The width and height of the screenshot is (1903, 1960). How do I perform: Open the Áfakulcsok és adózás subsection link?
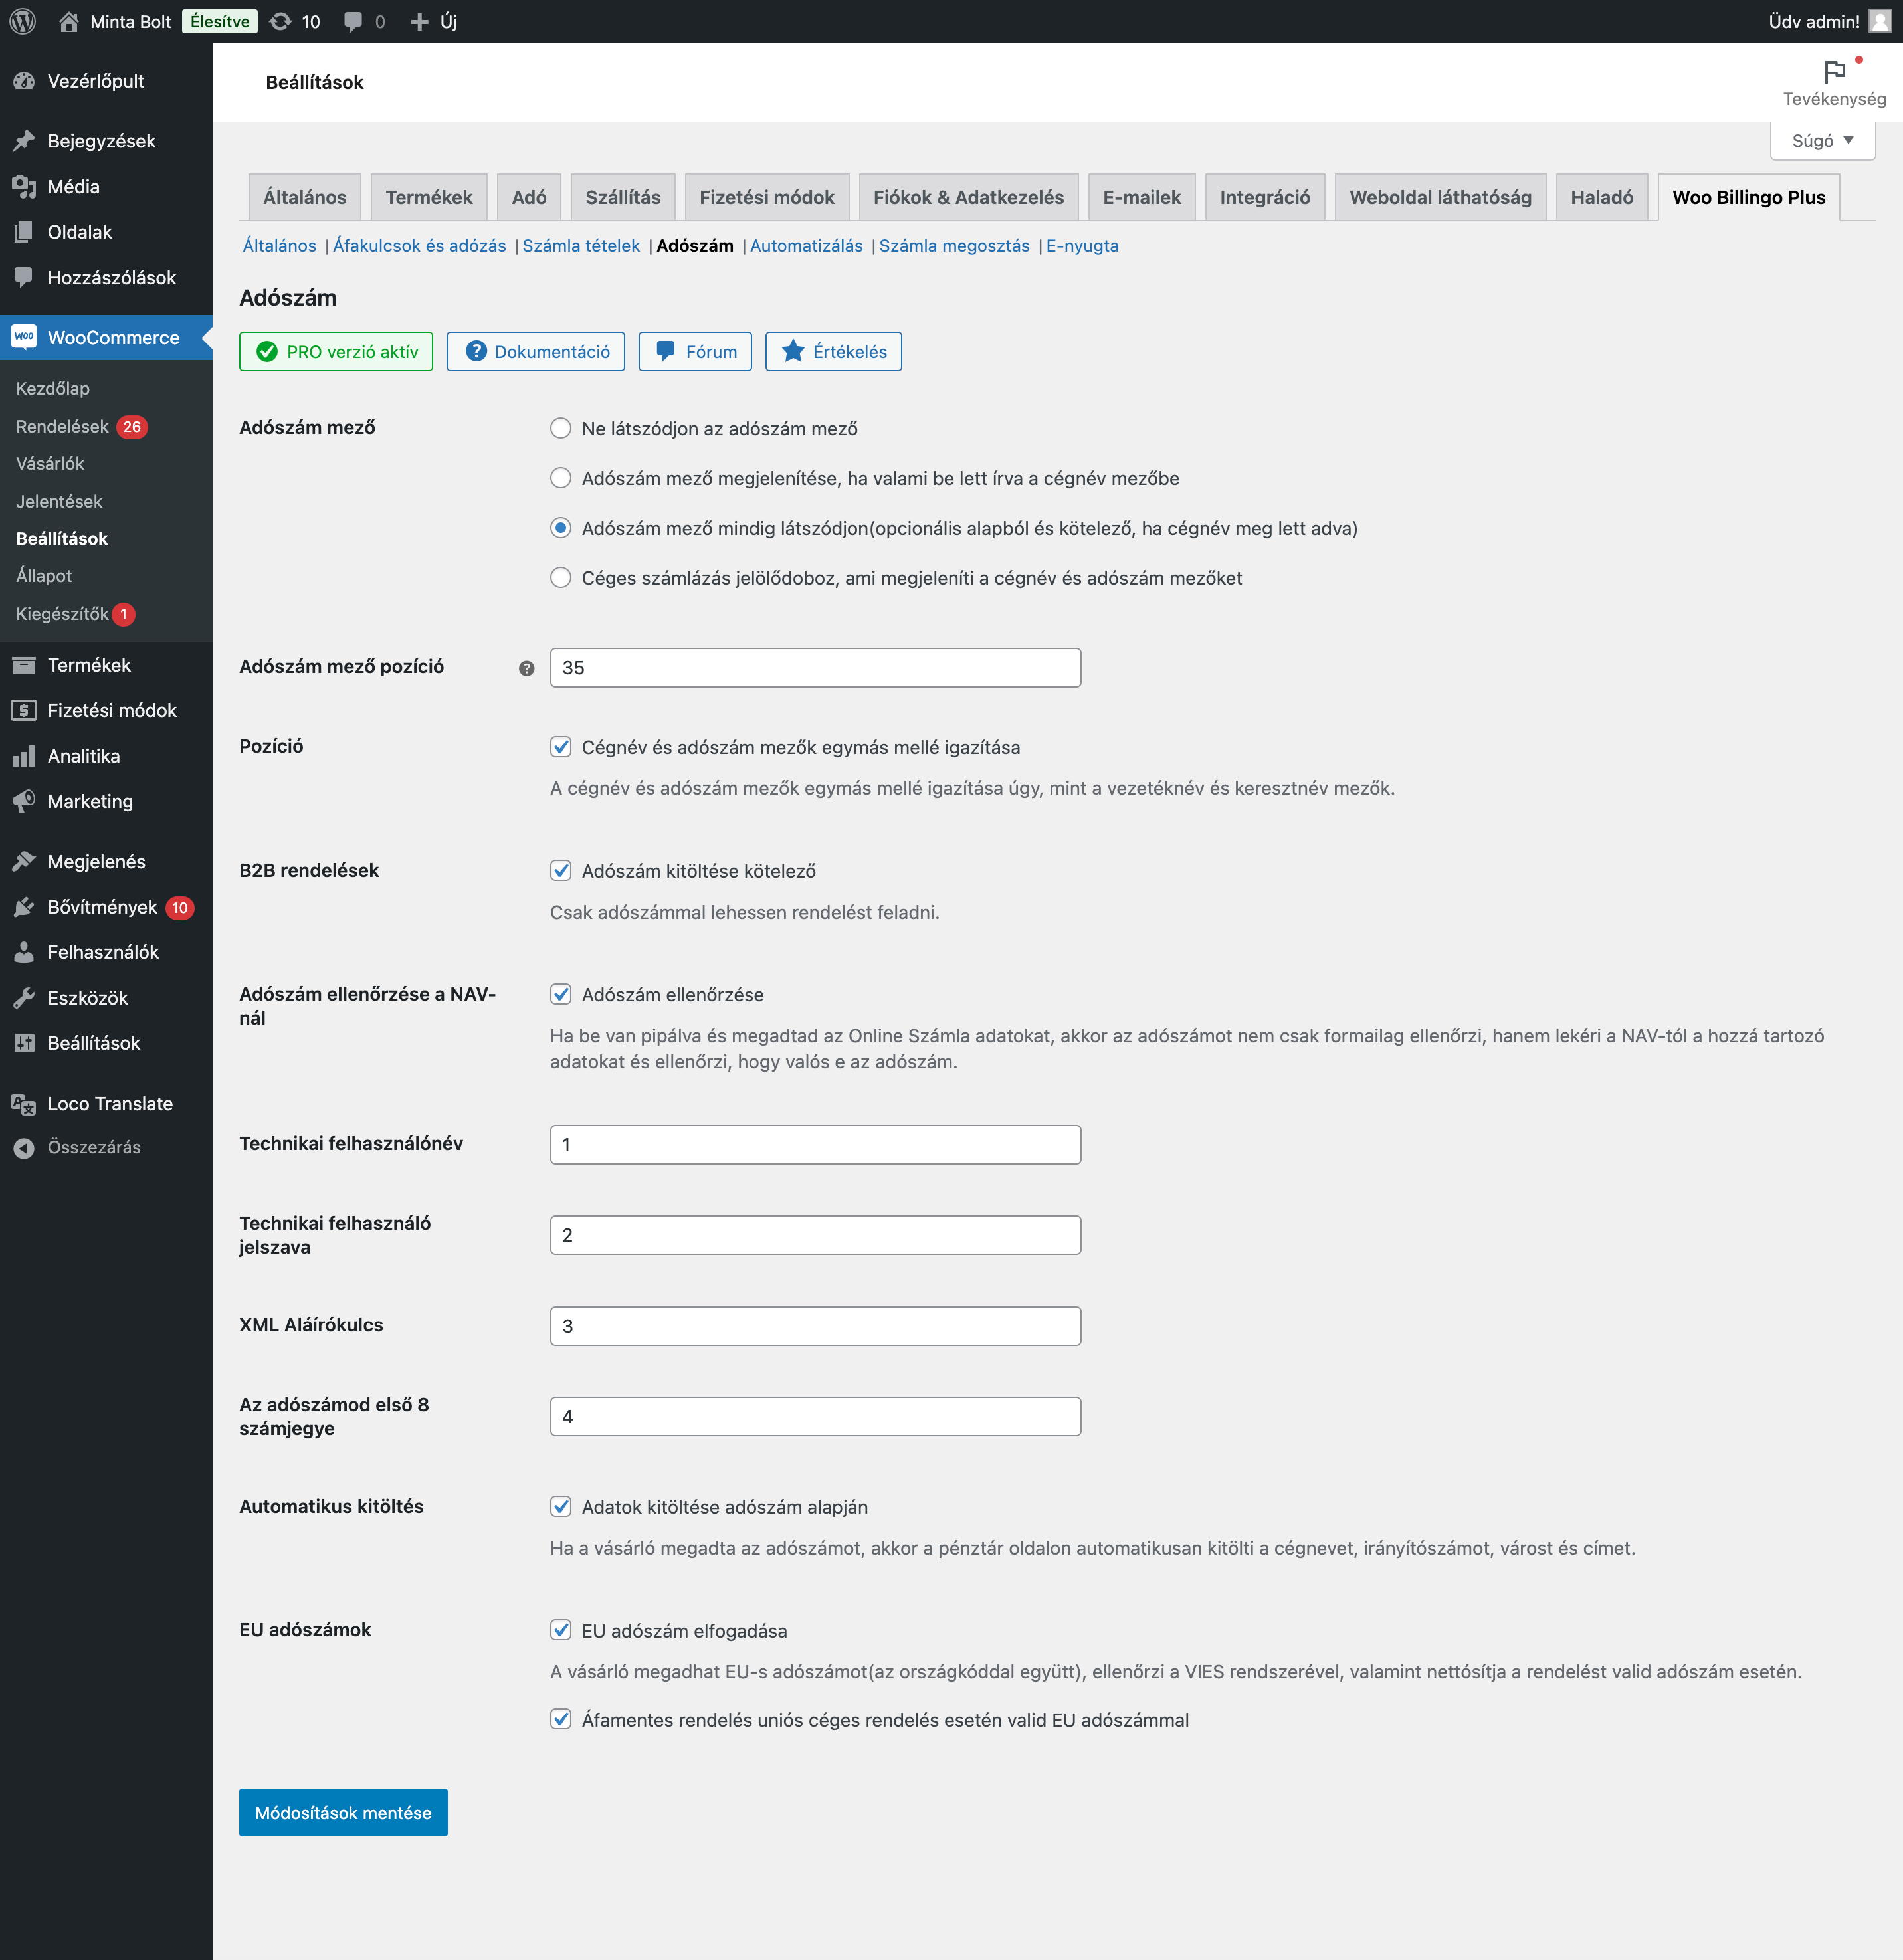(419, 246)
